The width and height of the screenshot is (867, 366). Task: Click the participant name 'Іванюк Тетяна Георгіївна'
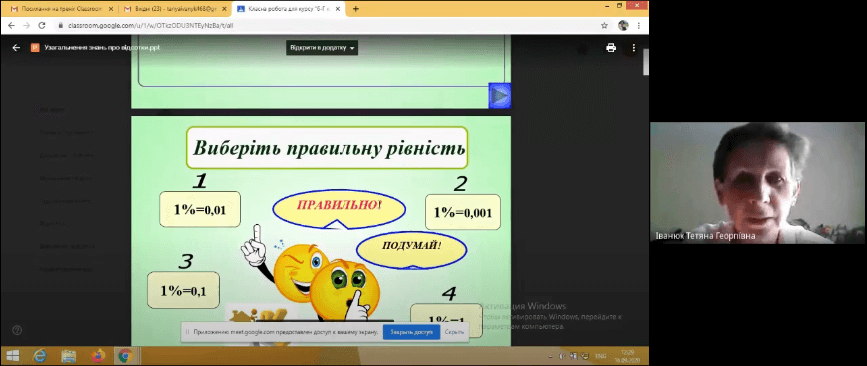click(x=705, y=236)
